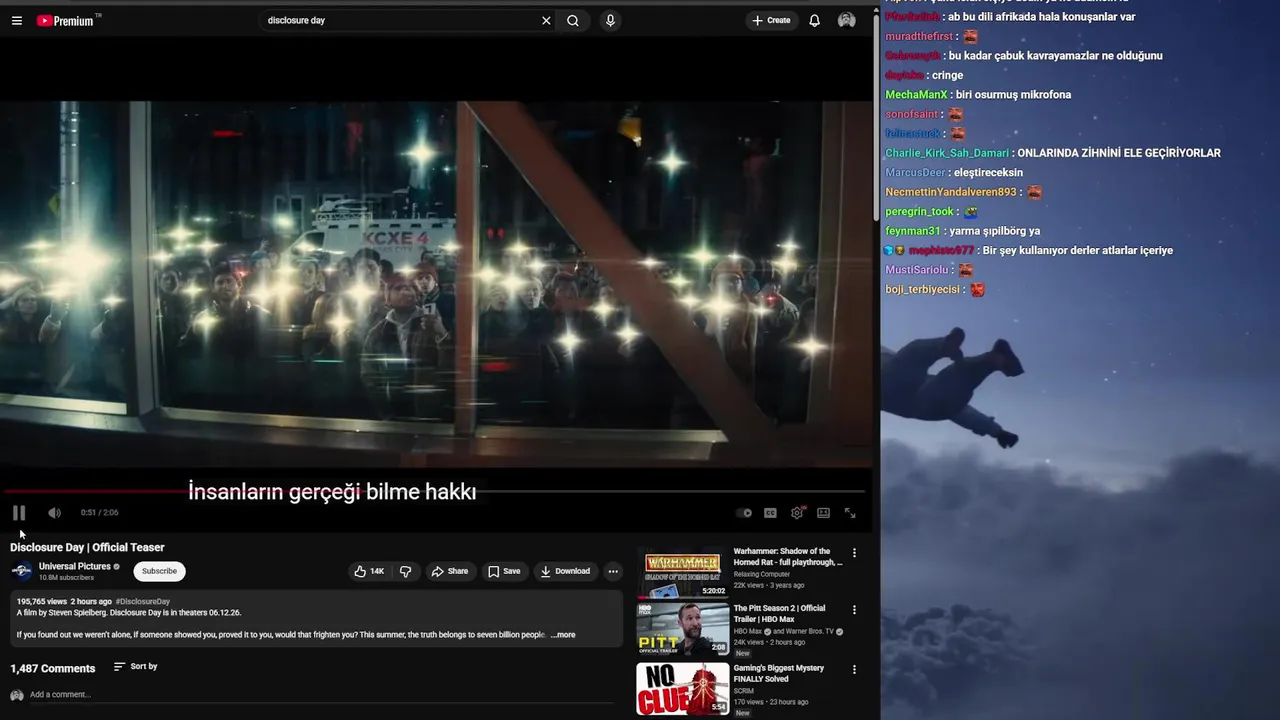Click the page scrollbar next to video
1280x720 pixels.
pos(877,120)
